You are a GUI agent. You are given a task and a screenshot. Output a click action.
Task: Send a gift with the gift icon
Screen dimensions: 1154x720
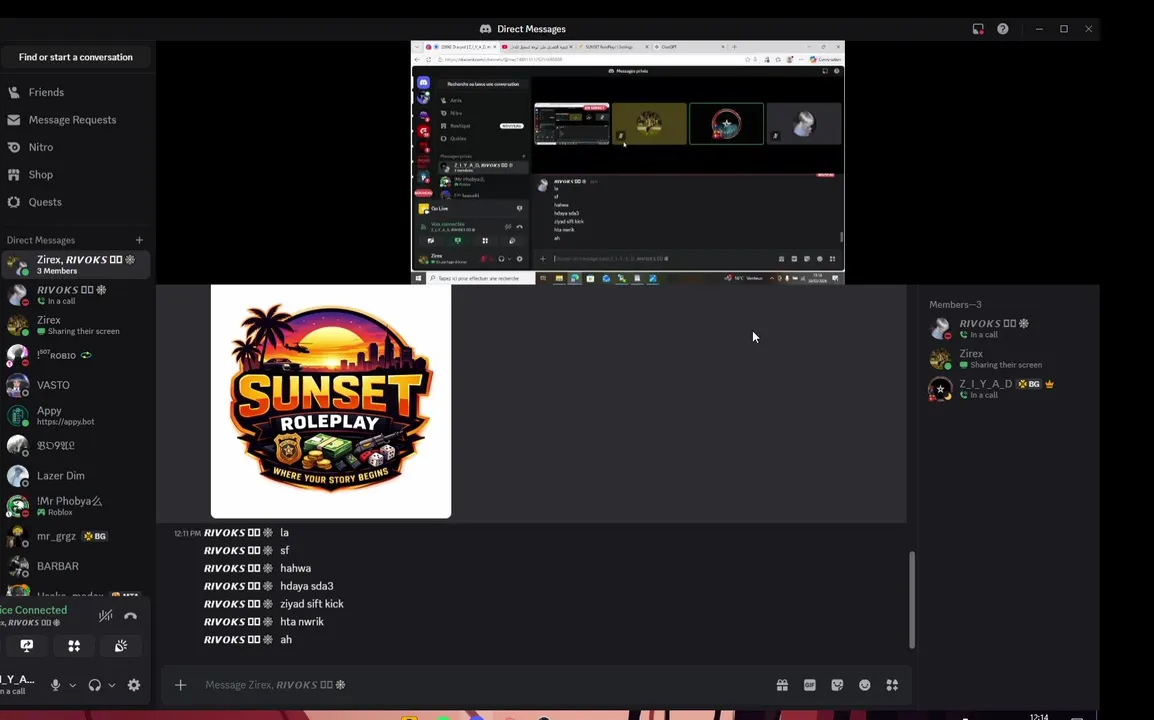click(782, 685)
